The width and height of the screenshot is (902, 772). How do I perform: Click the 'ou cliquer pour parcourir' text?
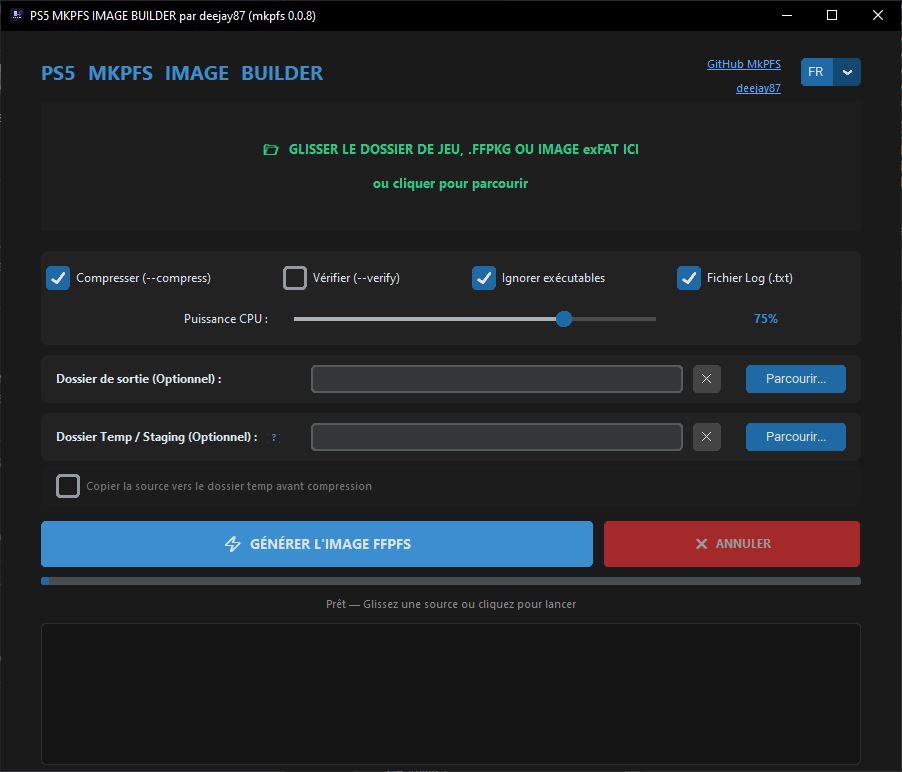click(450, 184)
